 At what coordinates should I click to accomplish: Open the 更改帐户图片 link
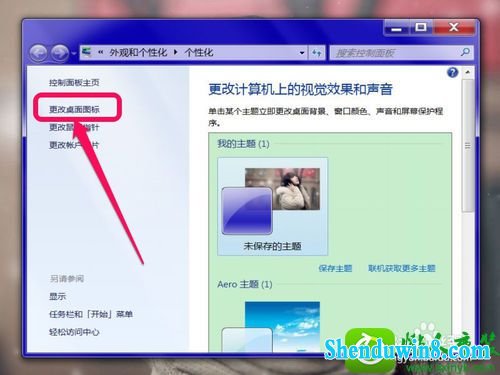tap(74, 145)
